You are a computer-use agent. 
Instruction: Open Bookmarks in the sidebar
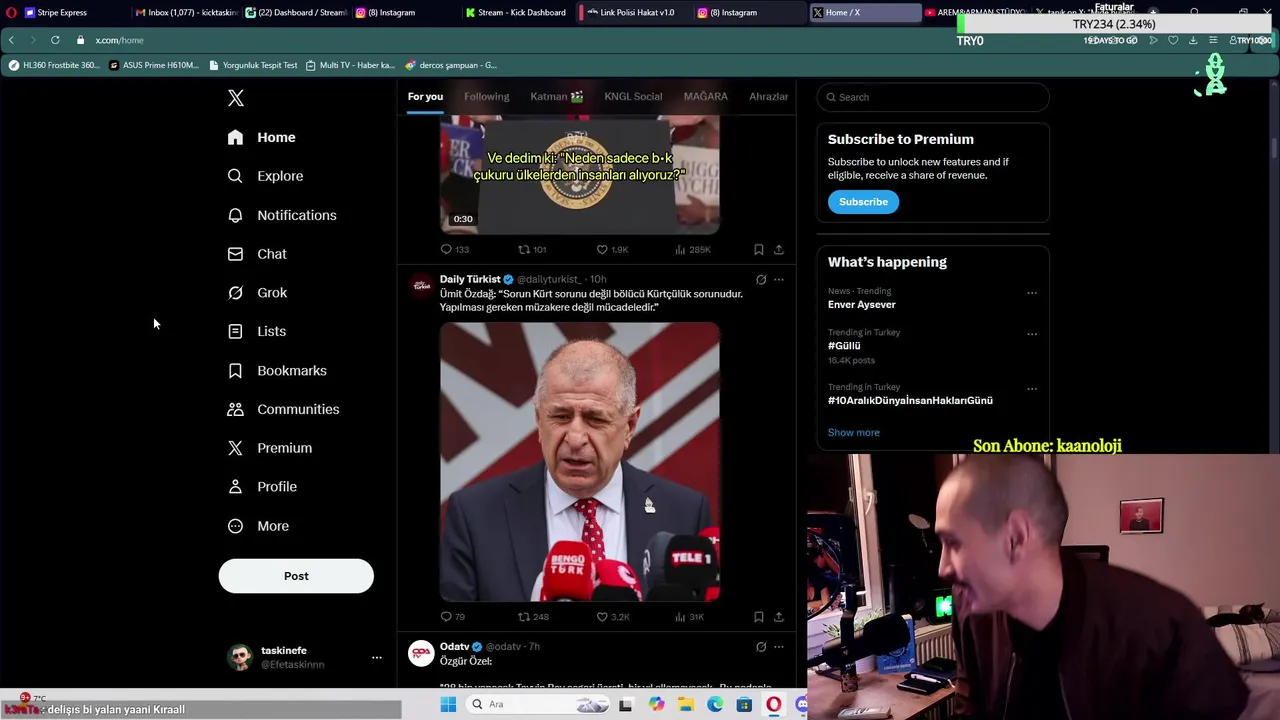pyautogui.click(x=277, y=370)
